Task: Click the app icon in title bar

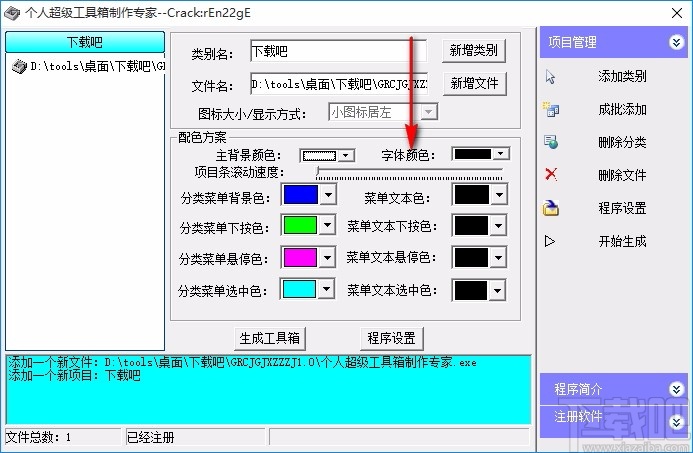Action: tap(12, 13)
